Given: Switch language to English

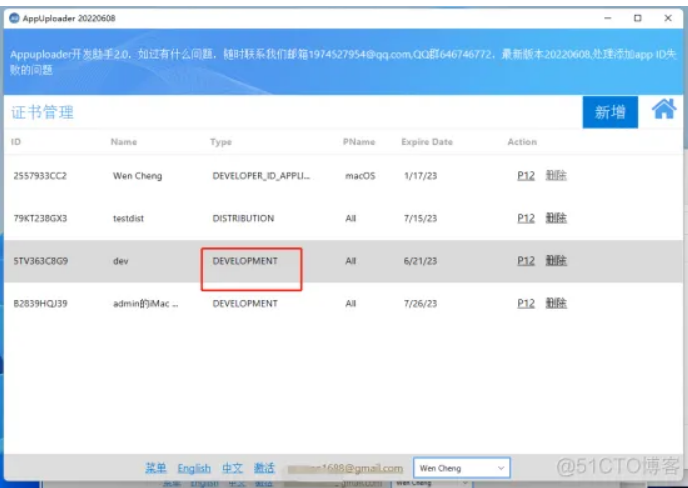Looking at the screenshot, I should [194, 468].
